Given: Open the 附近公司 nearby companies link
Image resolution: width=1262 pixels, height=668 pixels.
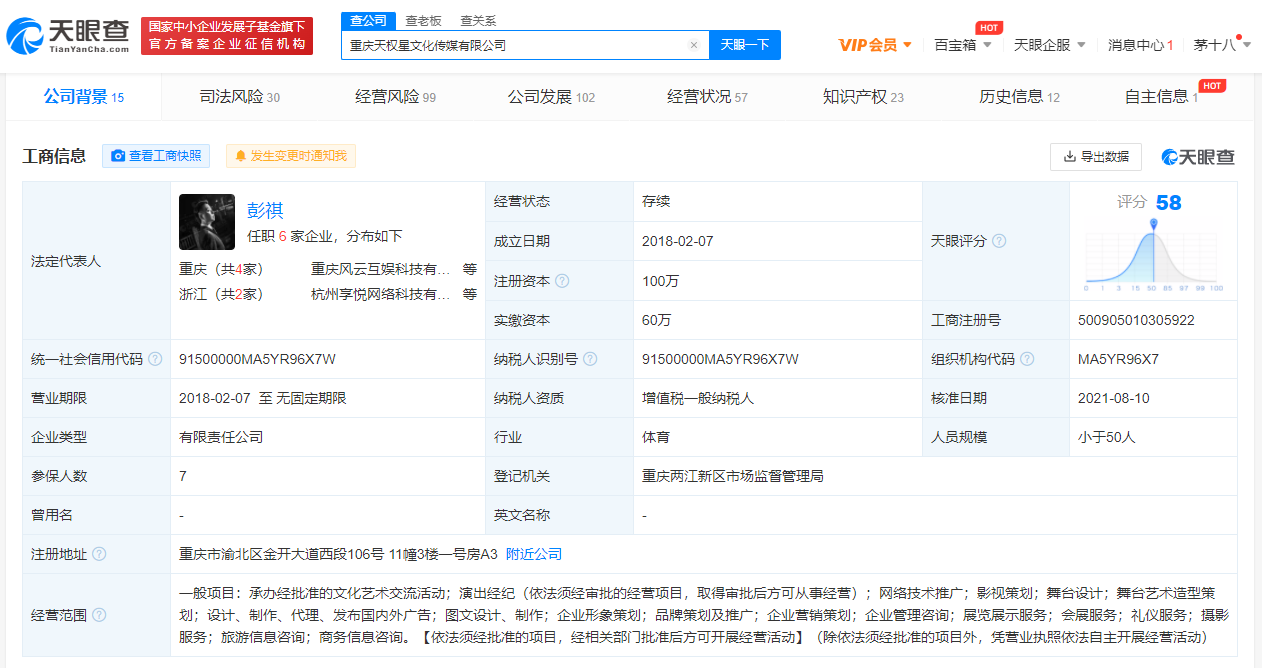Looking at the screenshot, I should [x=534, y=554].
